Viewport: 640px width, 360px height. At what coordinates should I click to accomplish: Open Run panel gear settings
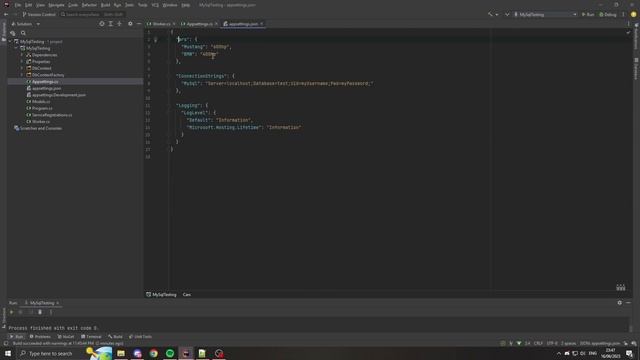click(620, 303)
